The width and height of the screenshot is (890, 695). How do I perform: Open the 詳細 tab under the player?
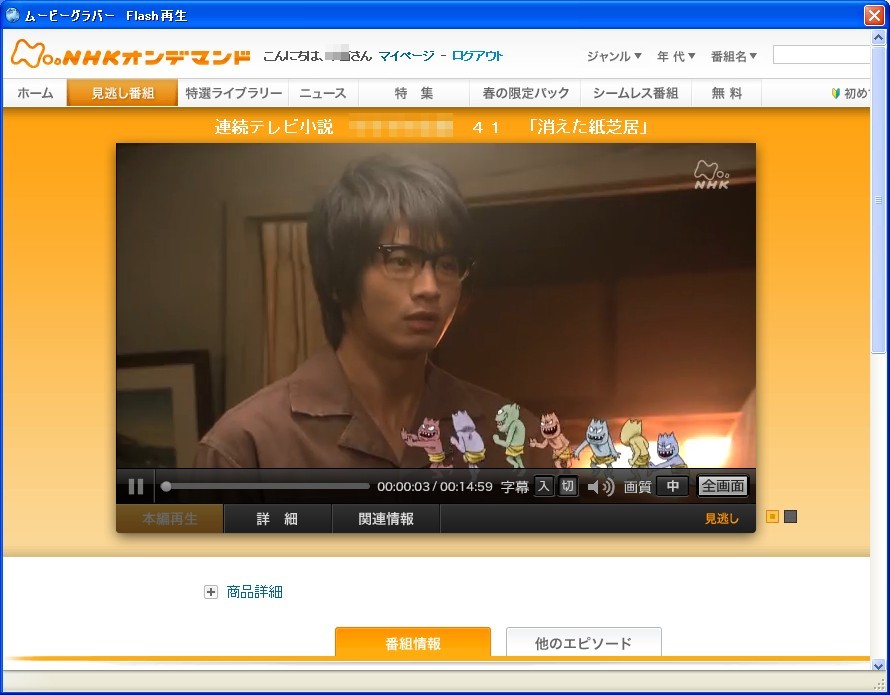click(x=278, y=518)
